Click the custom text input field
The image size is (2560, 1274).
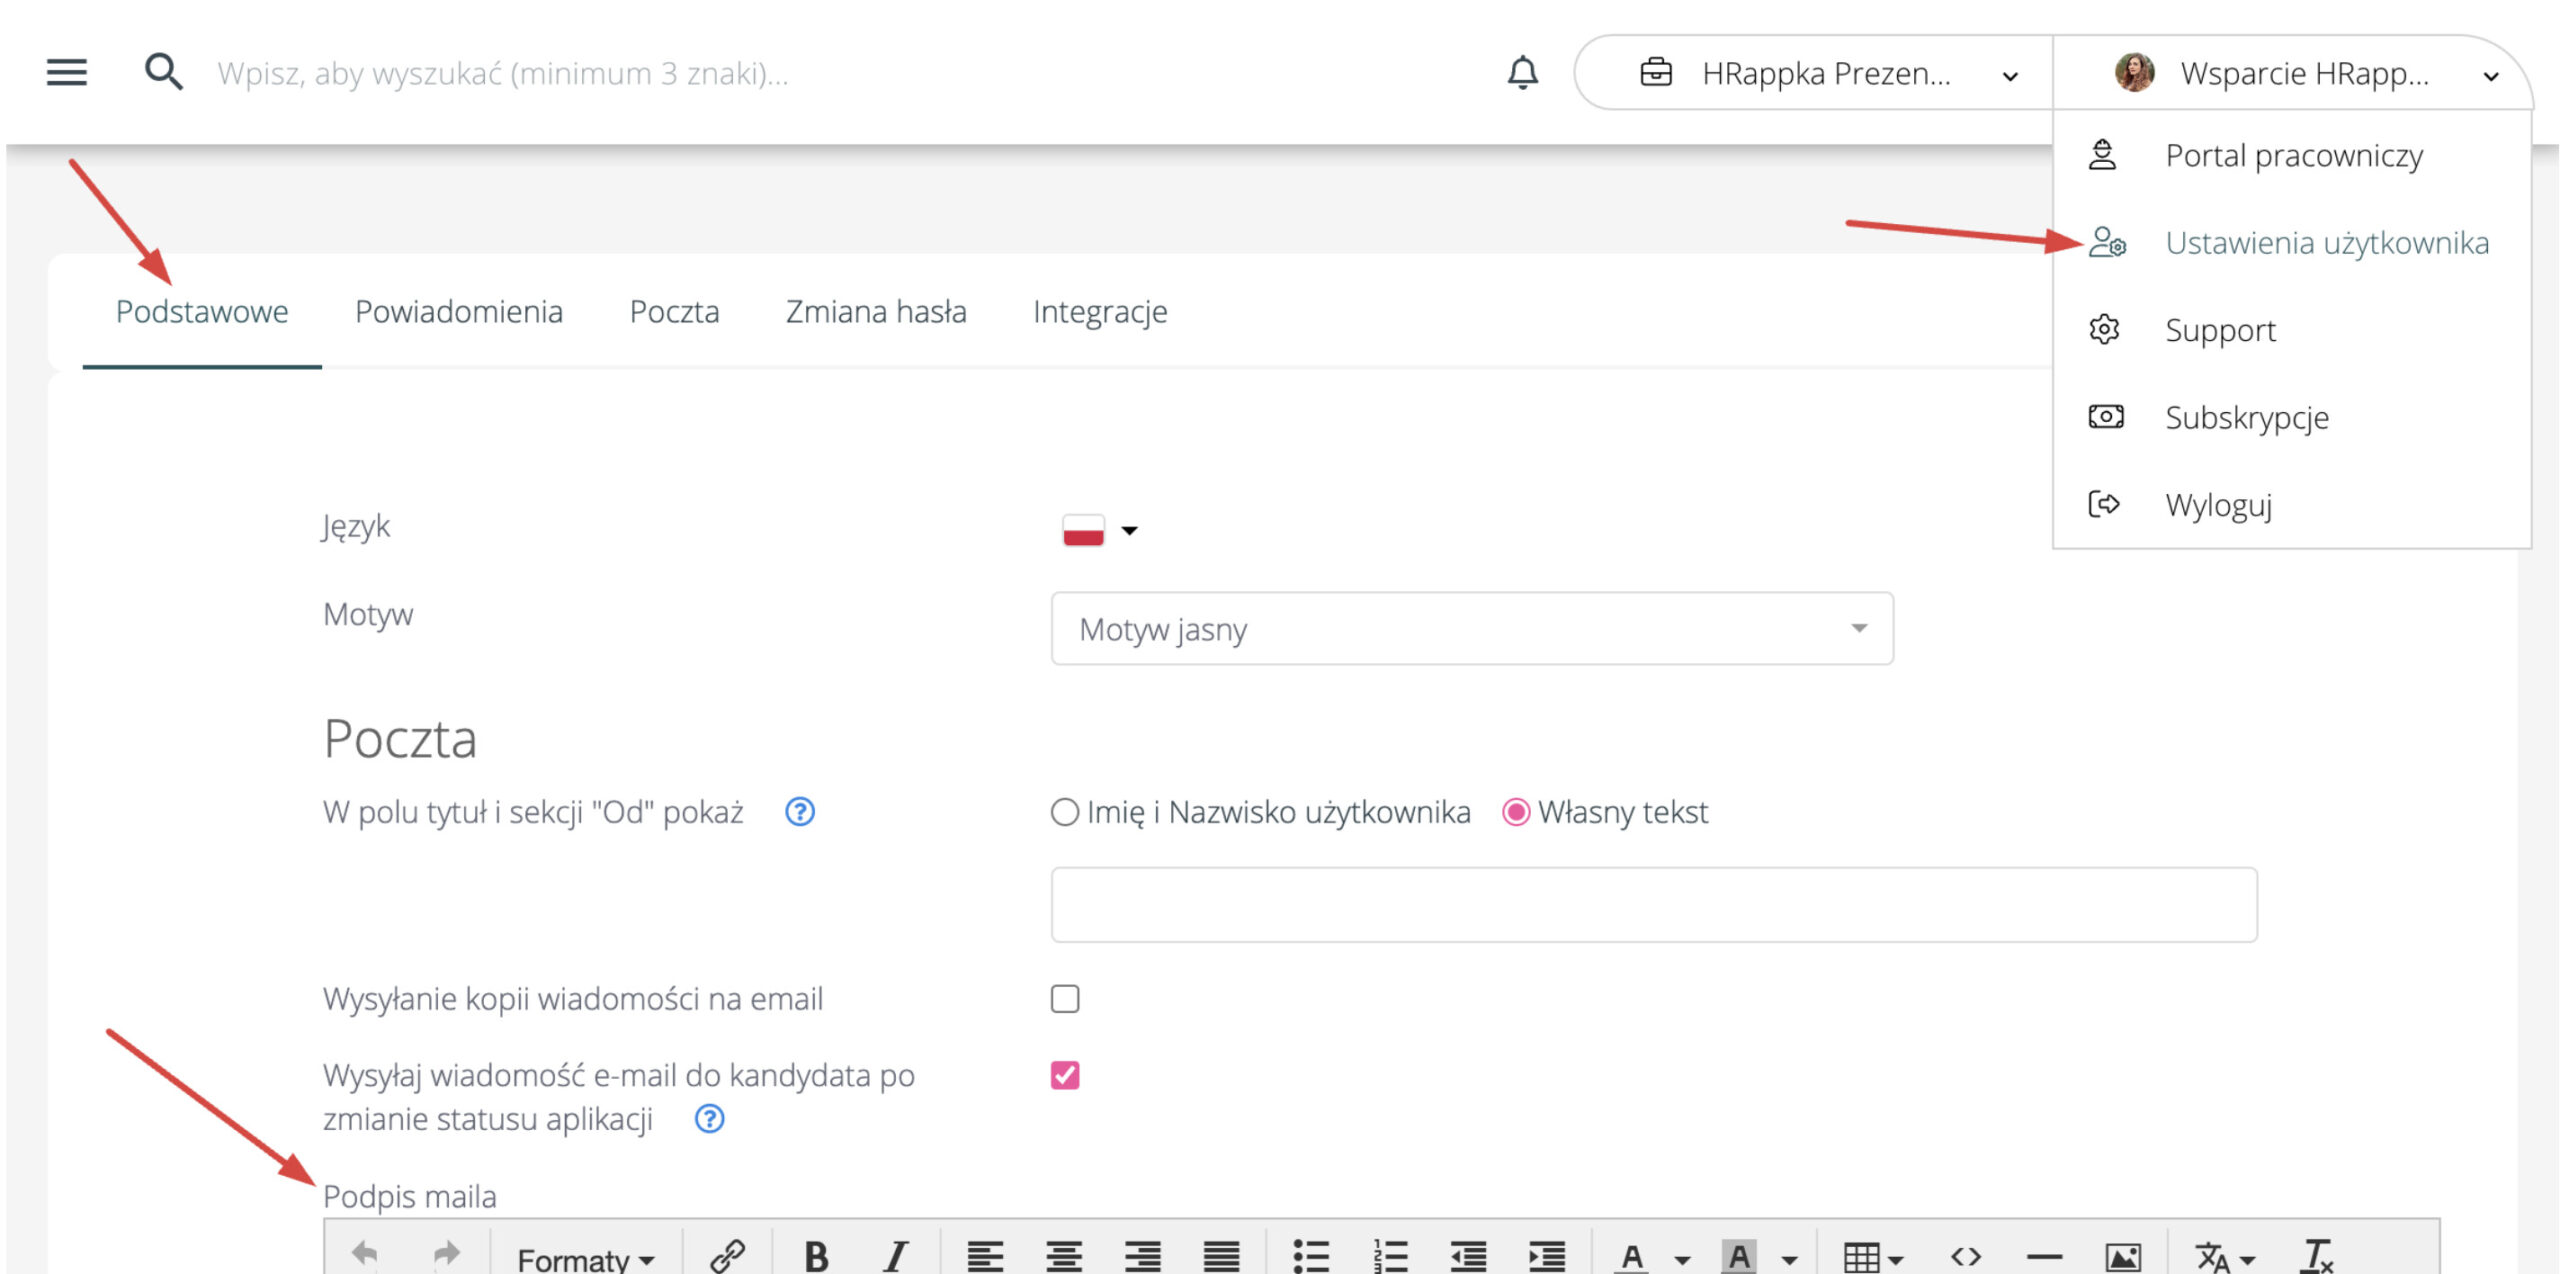[1653, 904]
